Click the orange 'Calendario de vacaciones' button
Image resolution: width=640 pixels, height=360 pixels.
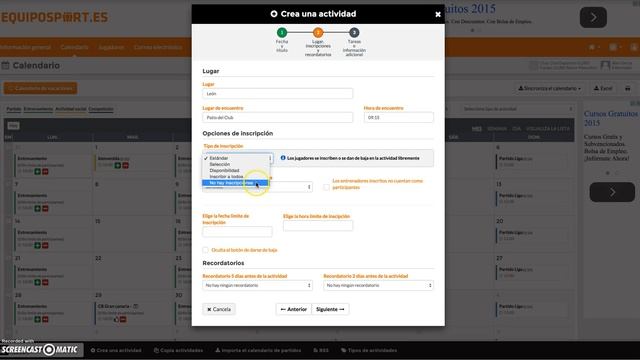[40, 88]
